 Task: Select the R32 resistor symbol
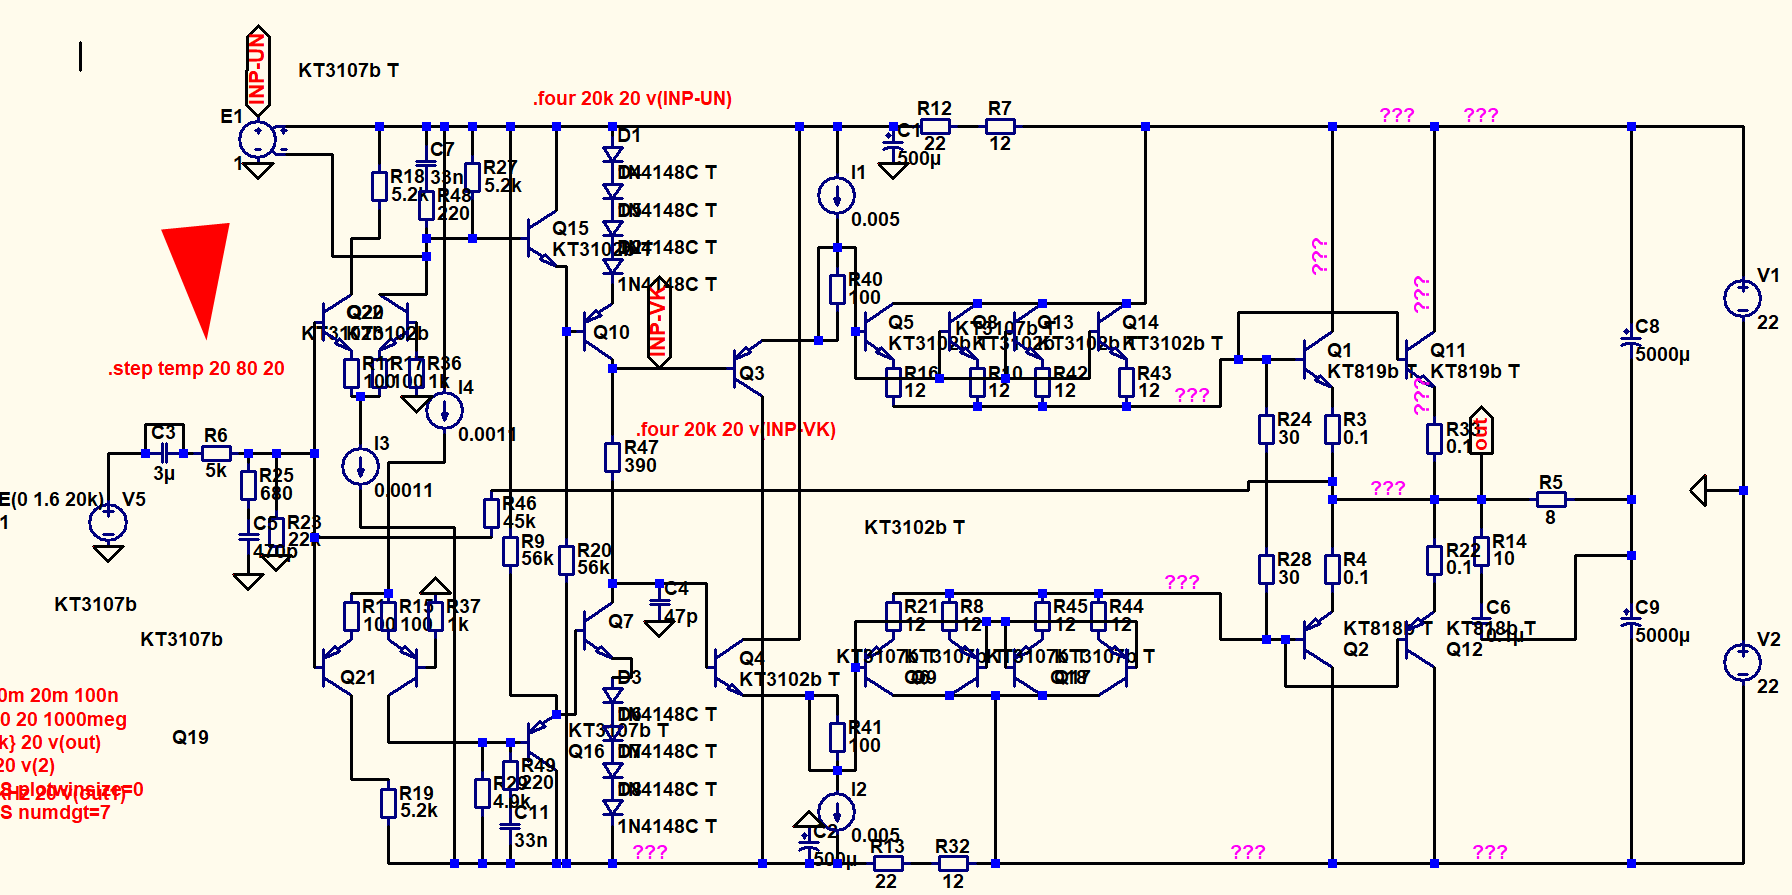click(953, 863)
